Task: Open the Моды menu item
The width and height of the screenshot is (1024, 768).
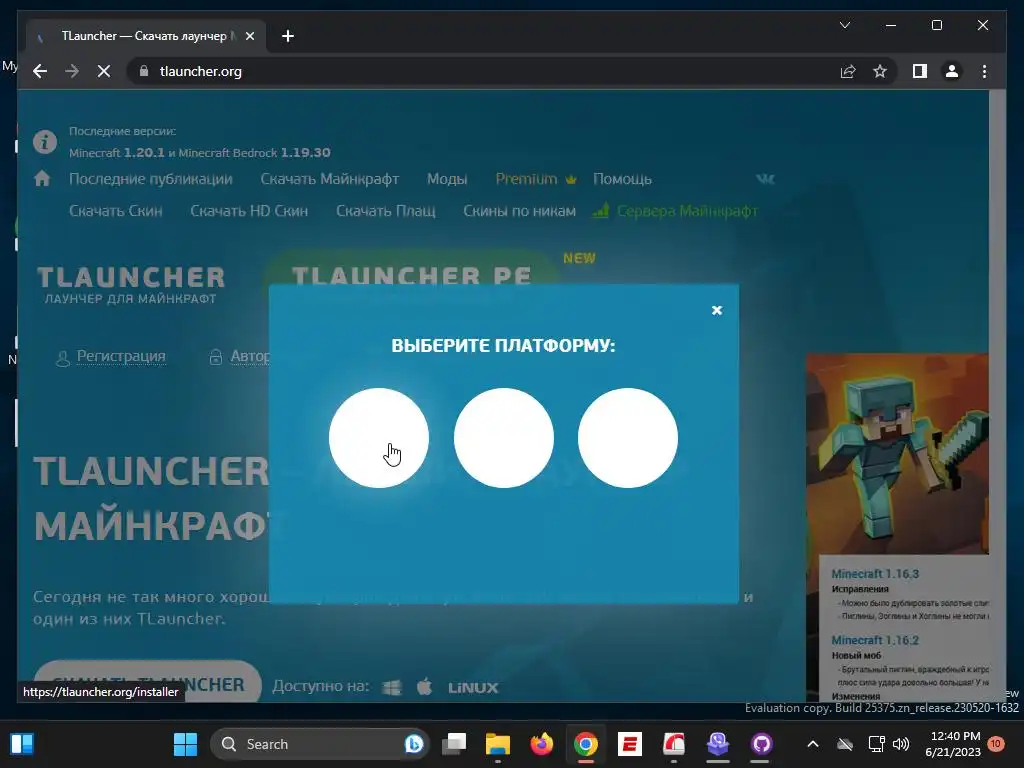Action: click(447, 179)
